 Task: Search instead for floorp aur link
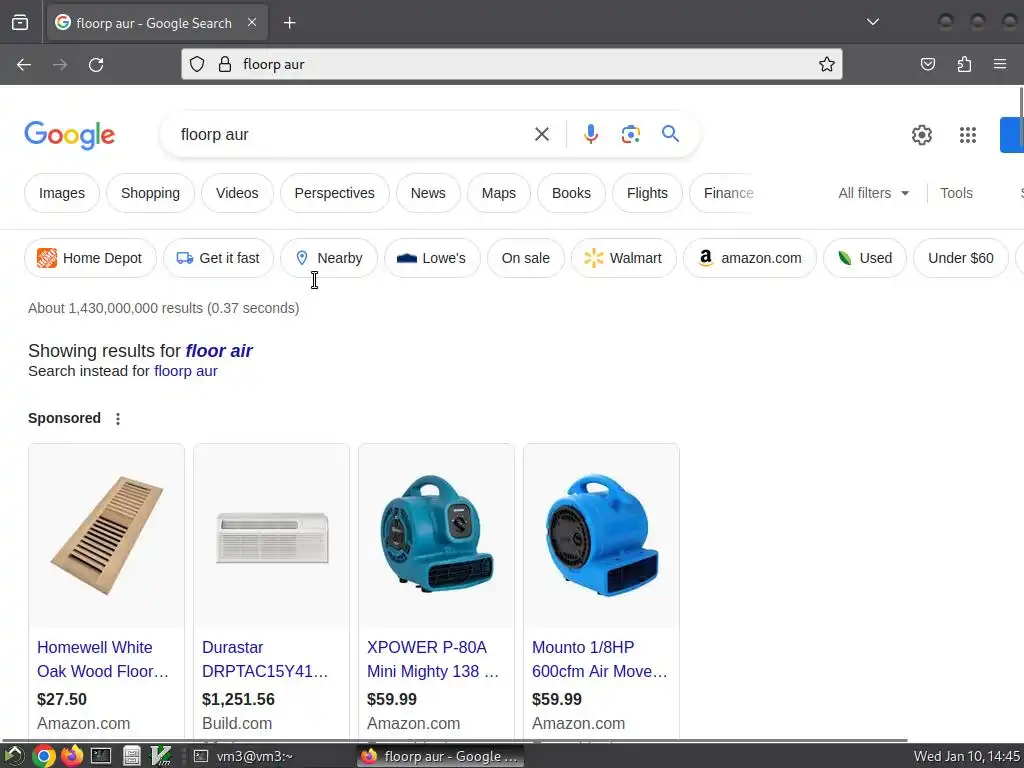[x=185, y=371]
